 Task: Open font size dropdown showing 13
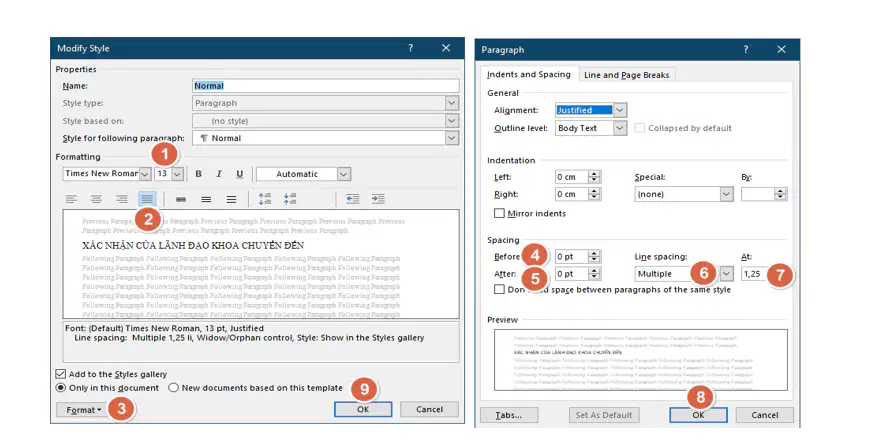(178, 174)
